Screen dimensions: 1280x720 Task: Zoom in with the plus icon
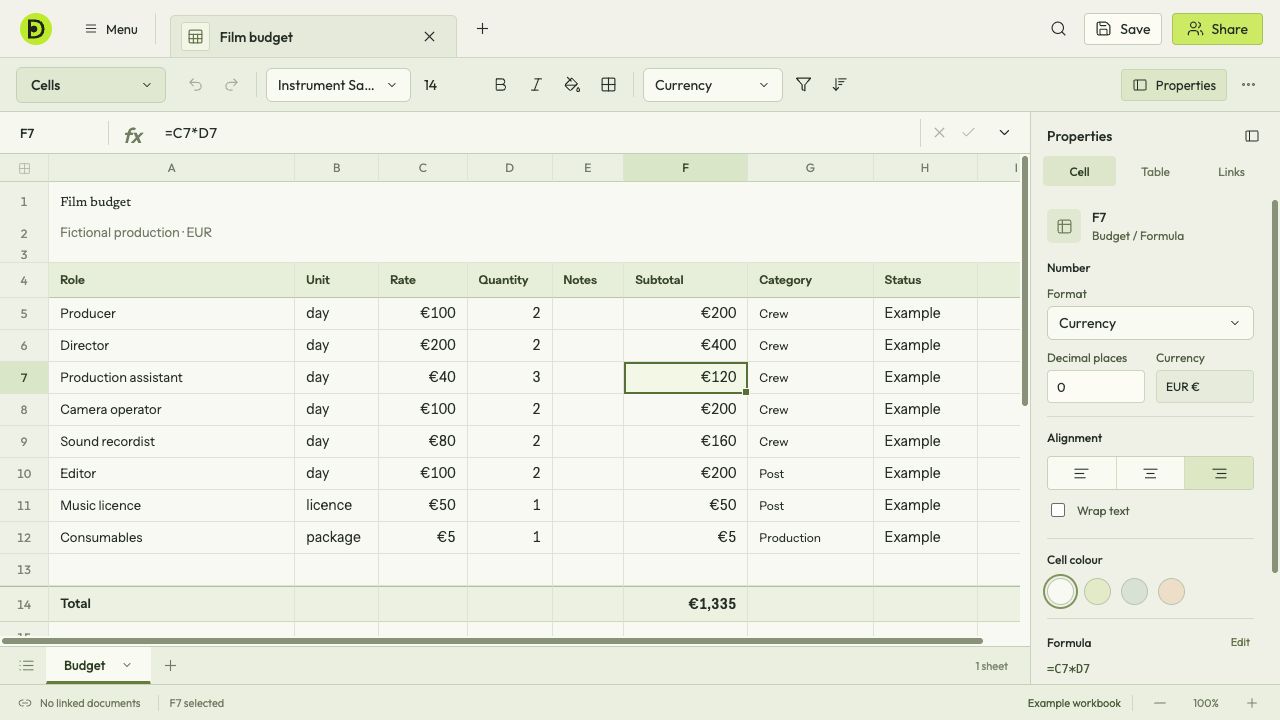(x=1251, y=703)
